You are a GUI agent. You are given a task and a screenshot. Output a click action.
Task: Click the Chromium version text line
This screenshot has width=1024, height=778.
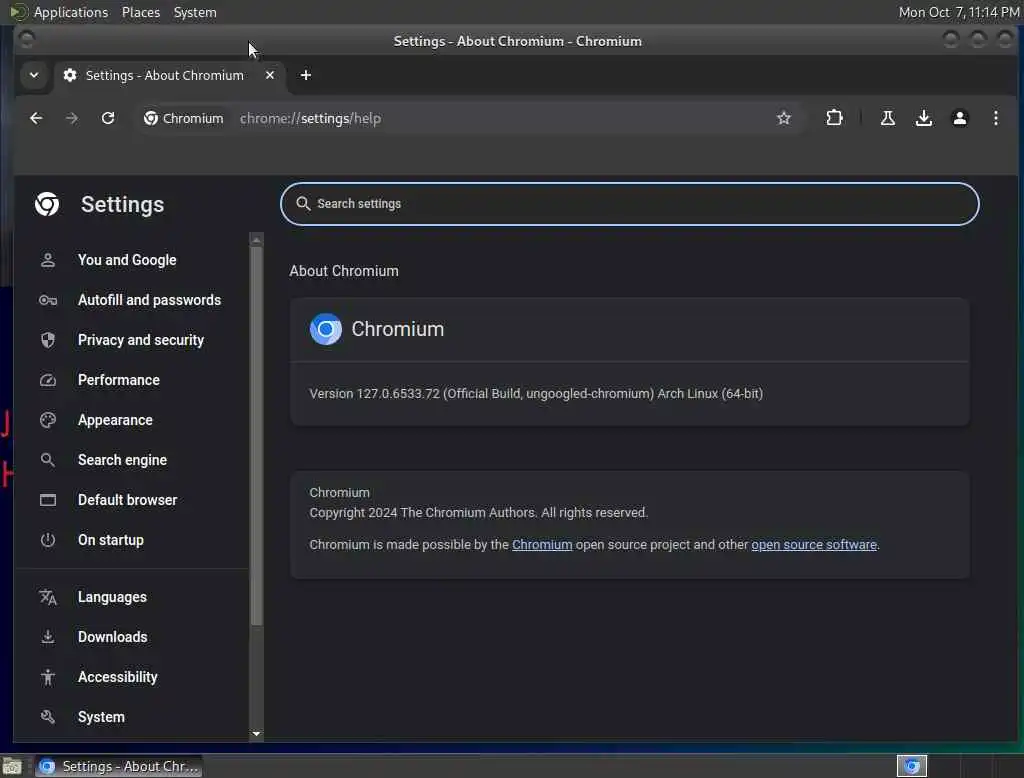(536, 393)
